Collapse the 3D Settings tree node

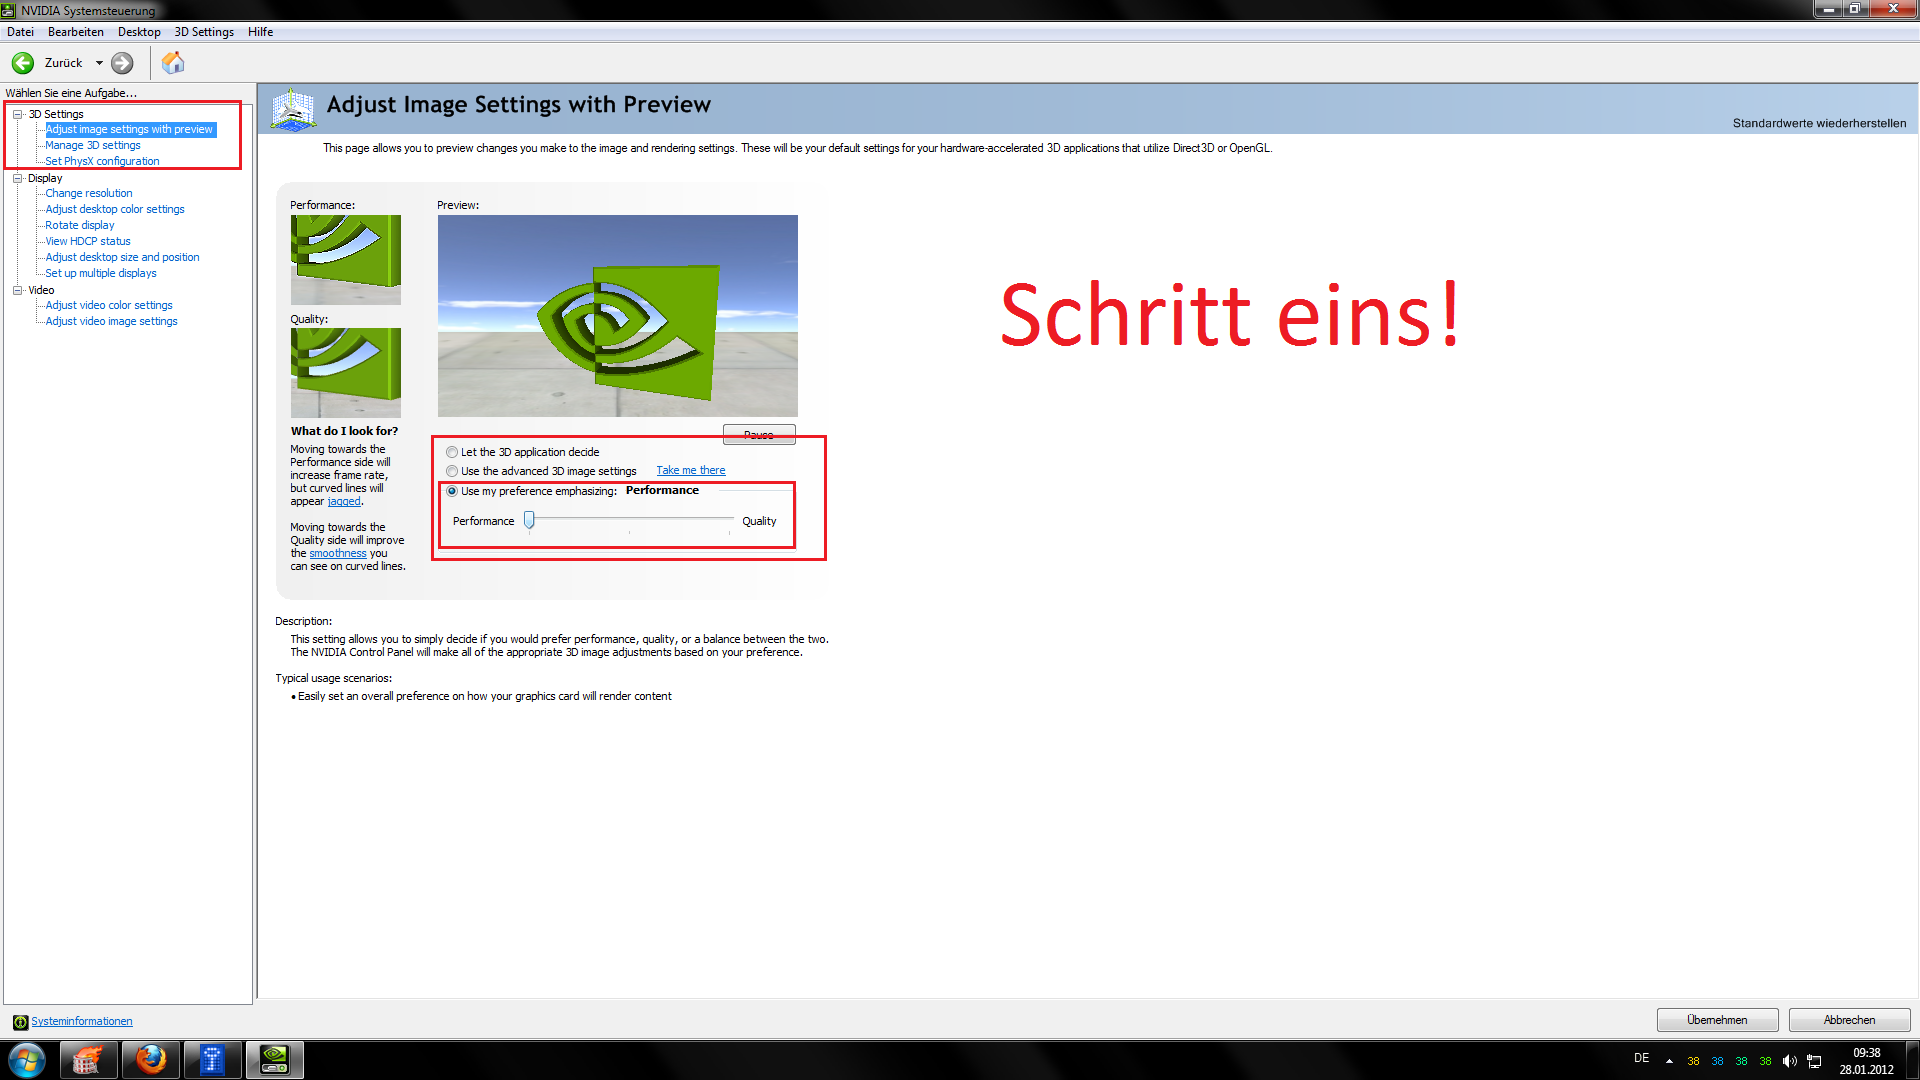point(17,114)
